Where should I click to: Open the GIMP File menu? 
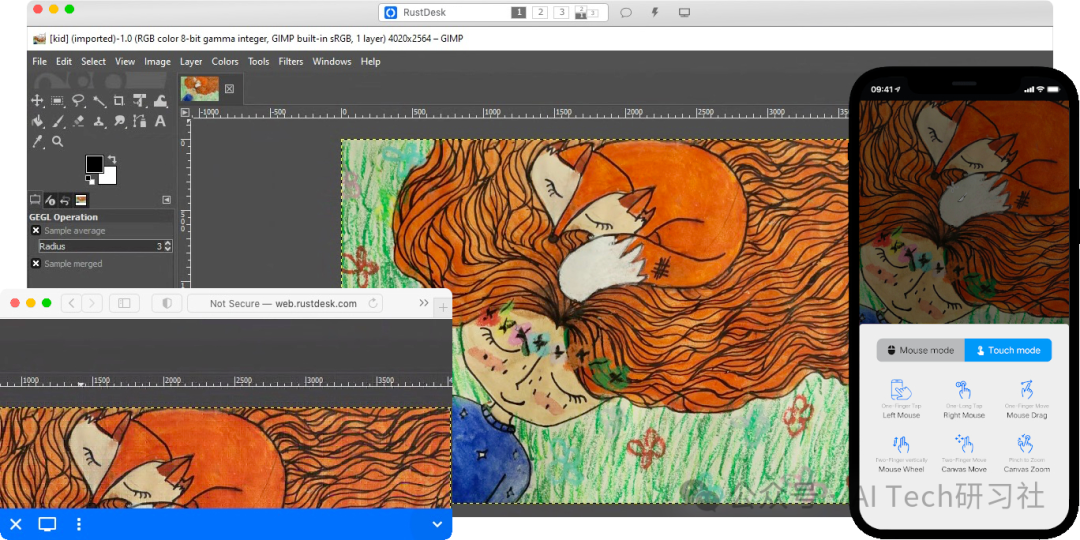tap(39, 61)
